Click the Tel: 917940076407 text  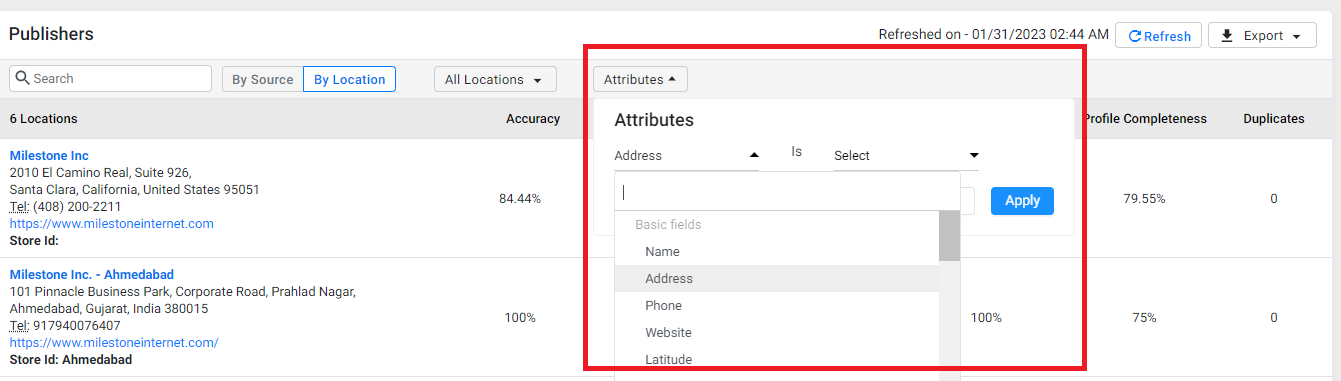click(x=65, y=326)
